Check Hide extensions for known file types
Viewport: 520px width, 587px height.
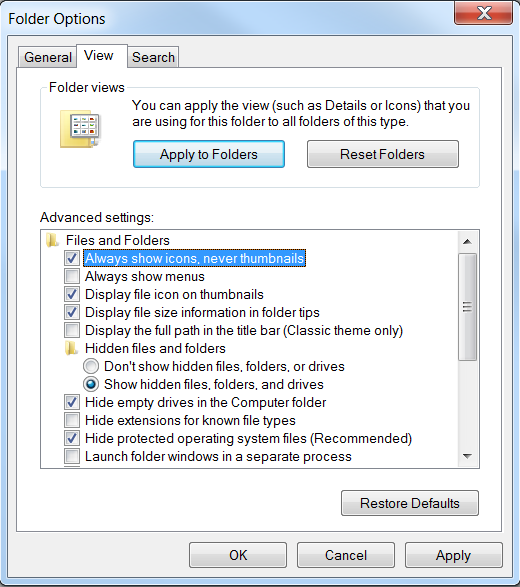point(72,420)
